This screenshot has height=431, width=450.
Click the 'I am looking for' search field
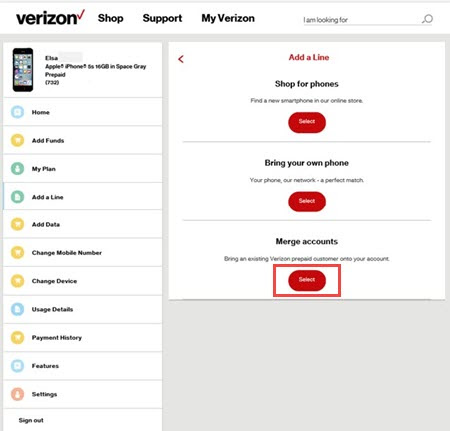coord(361,20)
